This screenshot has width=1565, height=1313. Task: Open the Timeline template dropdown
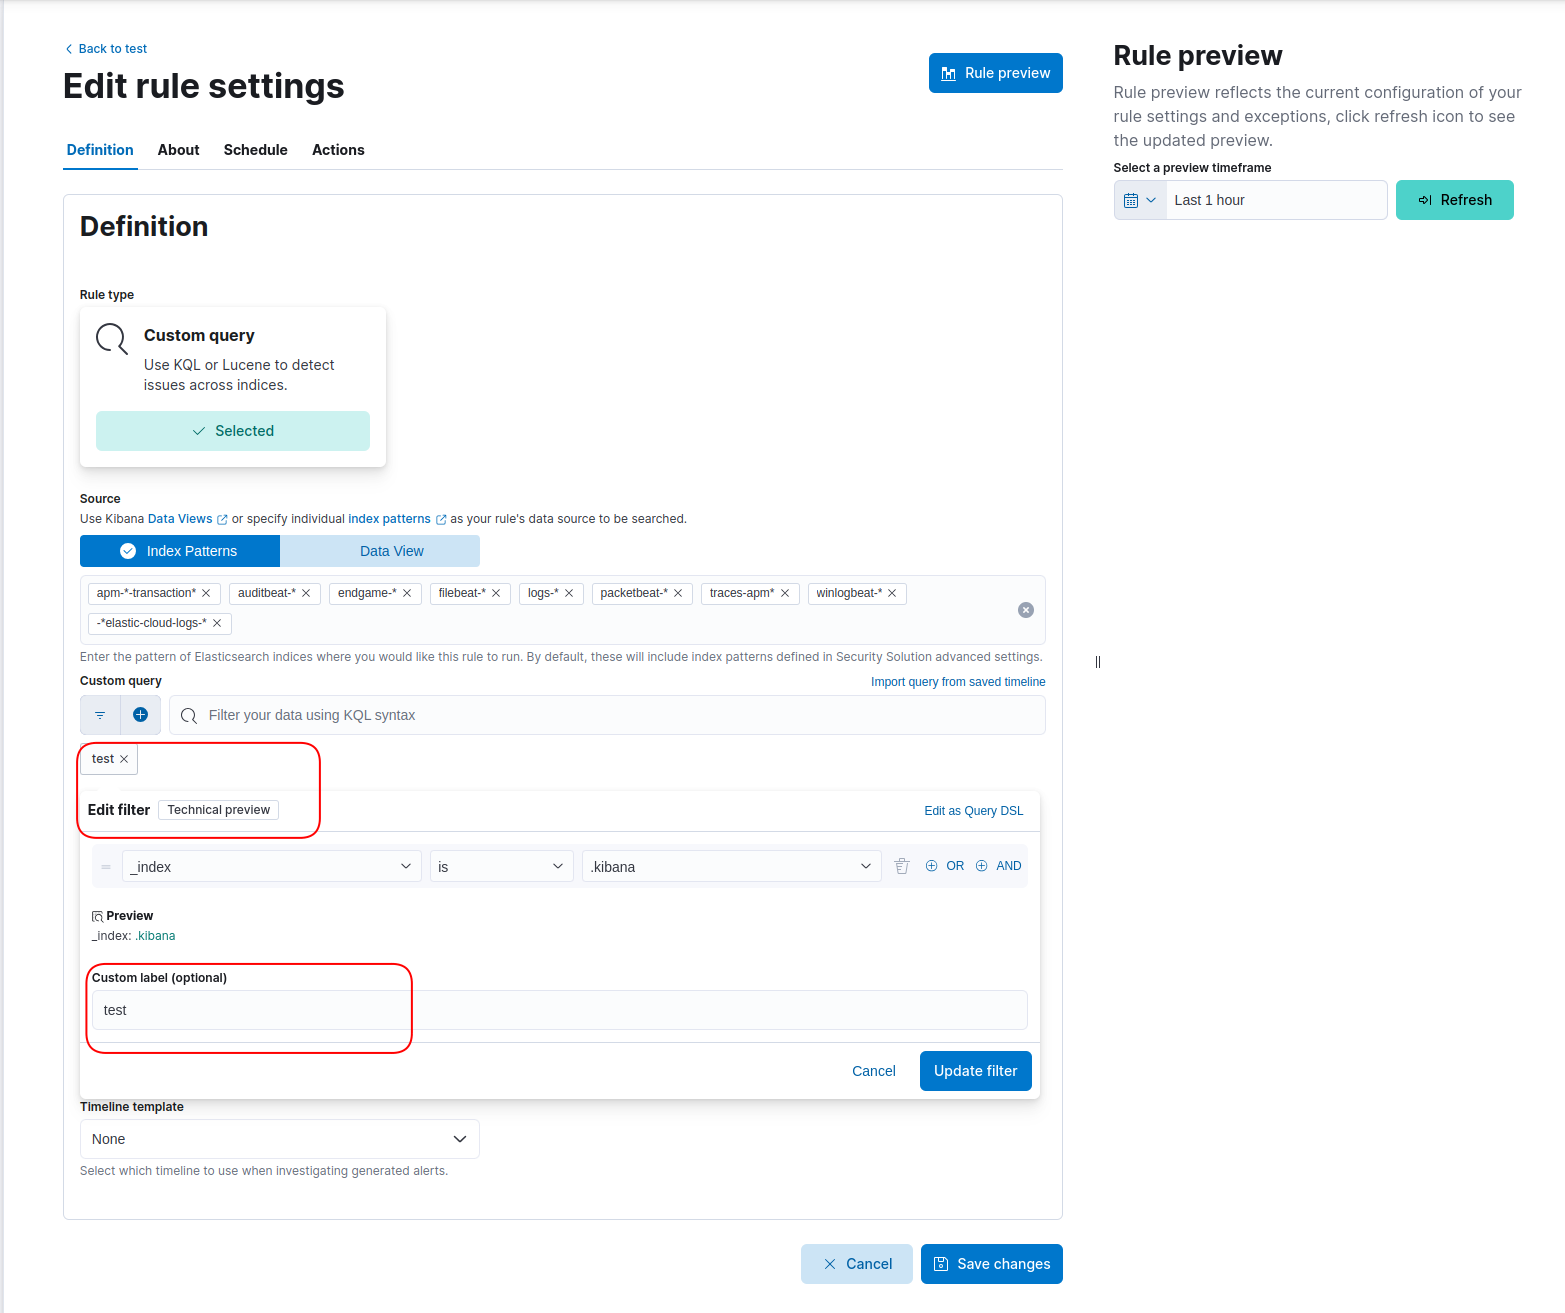278,1139
